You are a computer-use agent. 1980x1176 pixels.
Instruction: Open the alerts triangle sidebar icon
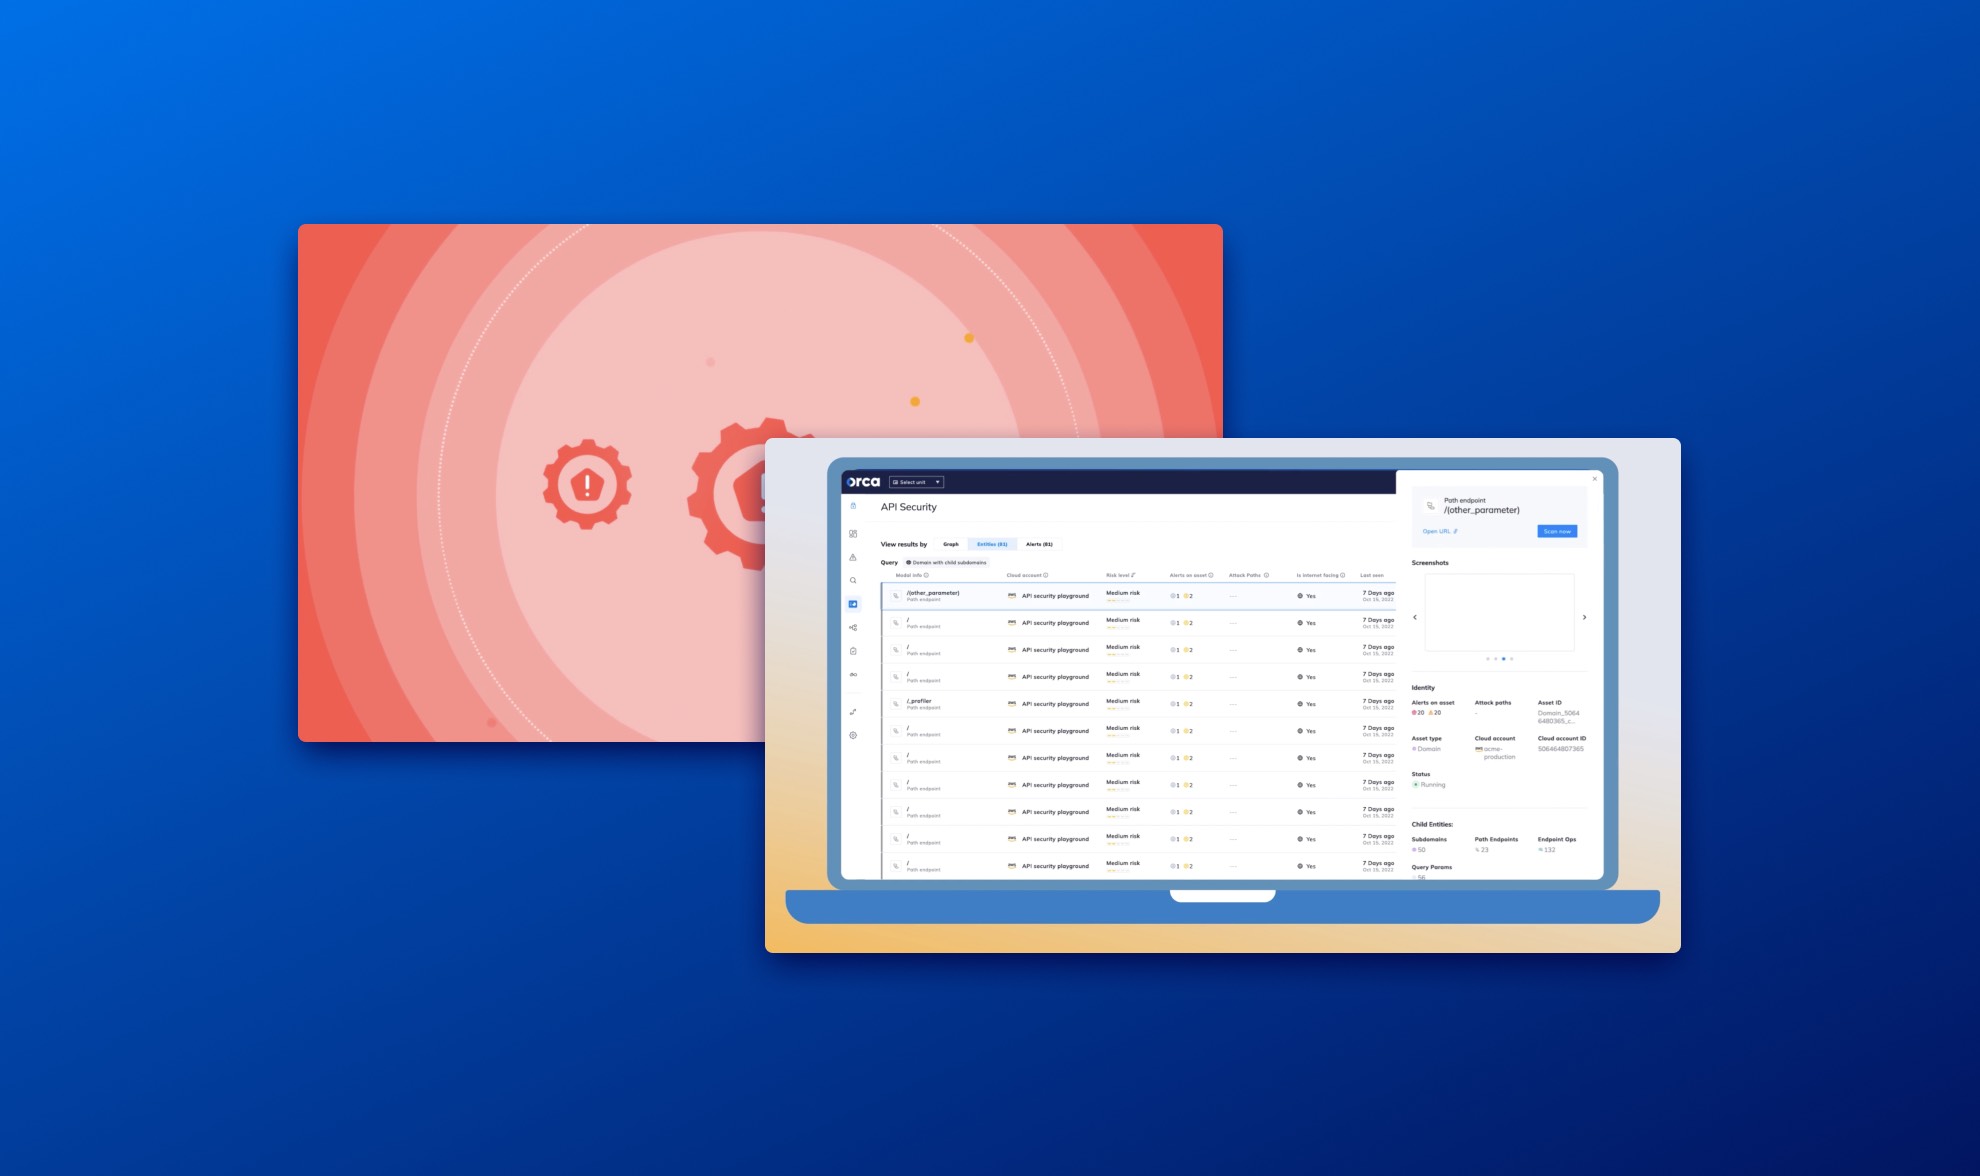click(x=853, y=557)
